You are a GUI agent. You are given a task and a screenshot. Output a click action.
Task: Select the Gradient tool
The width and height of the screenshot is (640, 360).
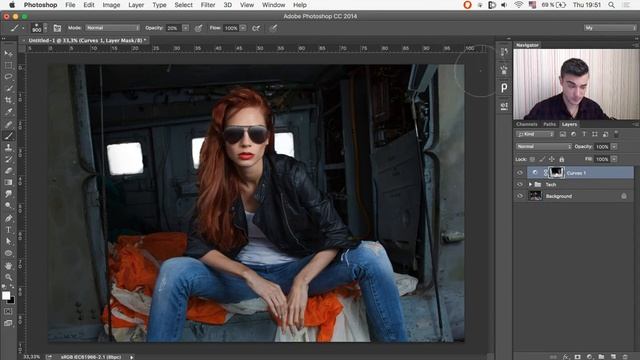click(x=8, y=182)
